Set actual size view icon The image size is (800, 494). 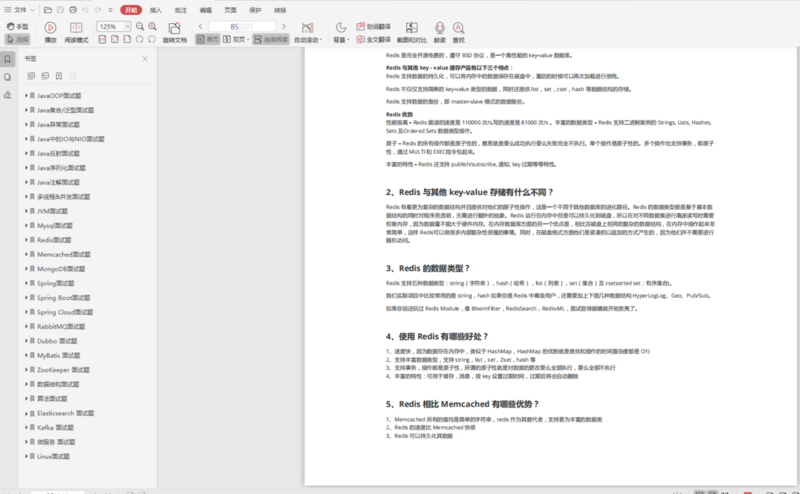point(102,39)
